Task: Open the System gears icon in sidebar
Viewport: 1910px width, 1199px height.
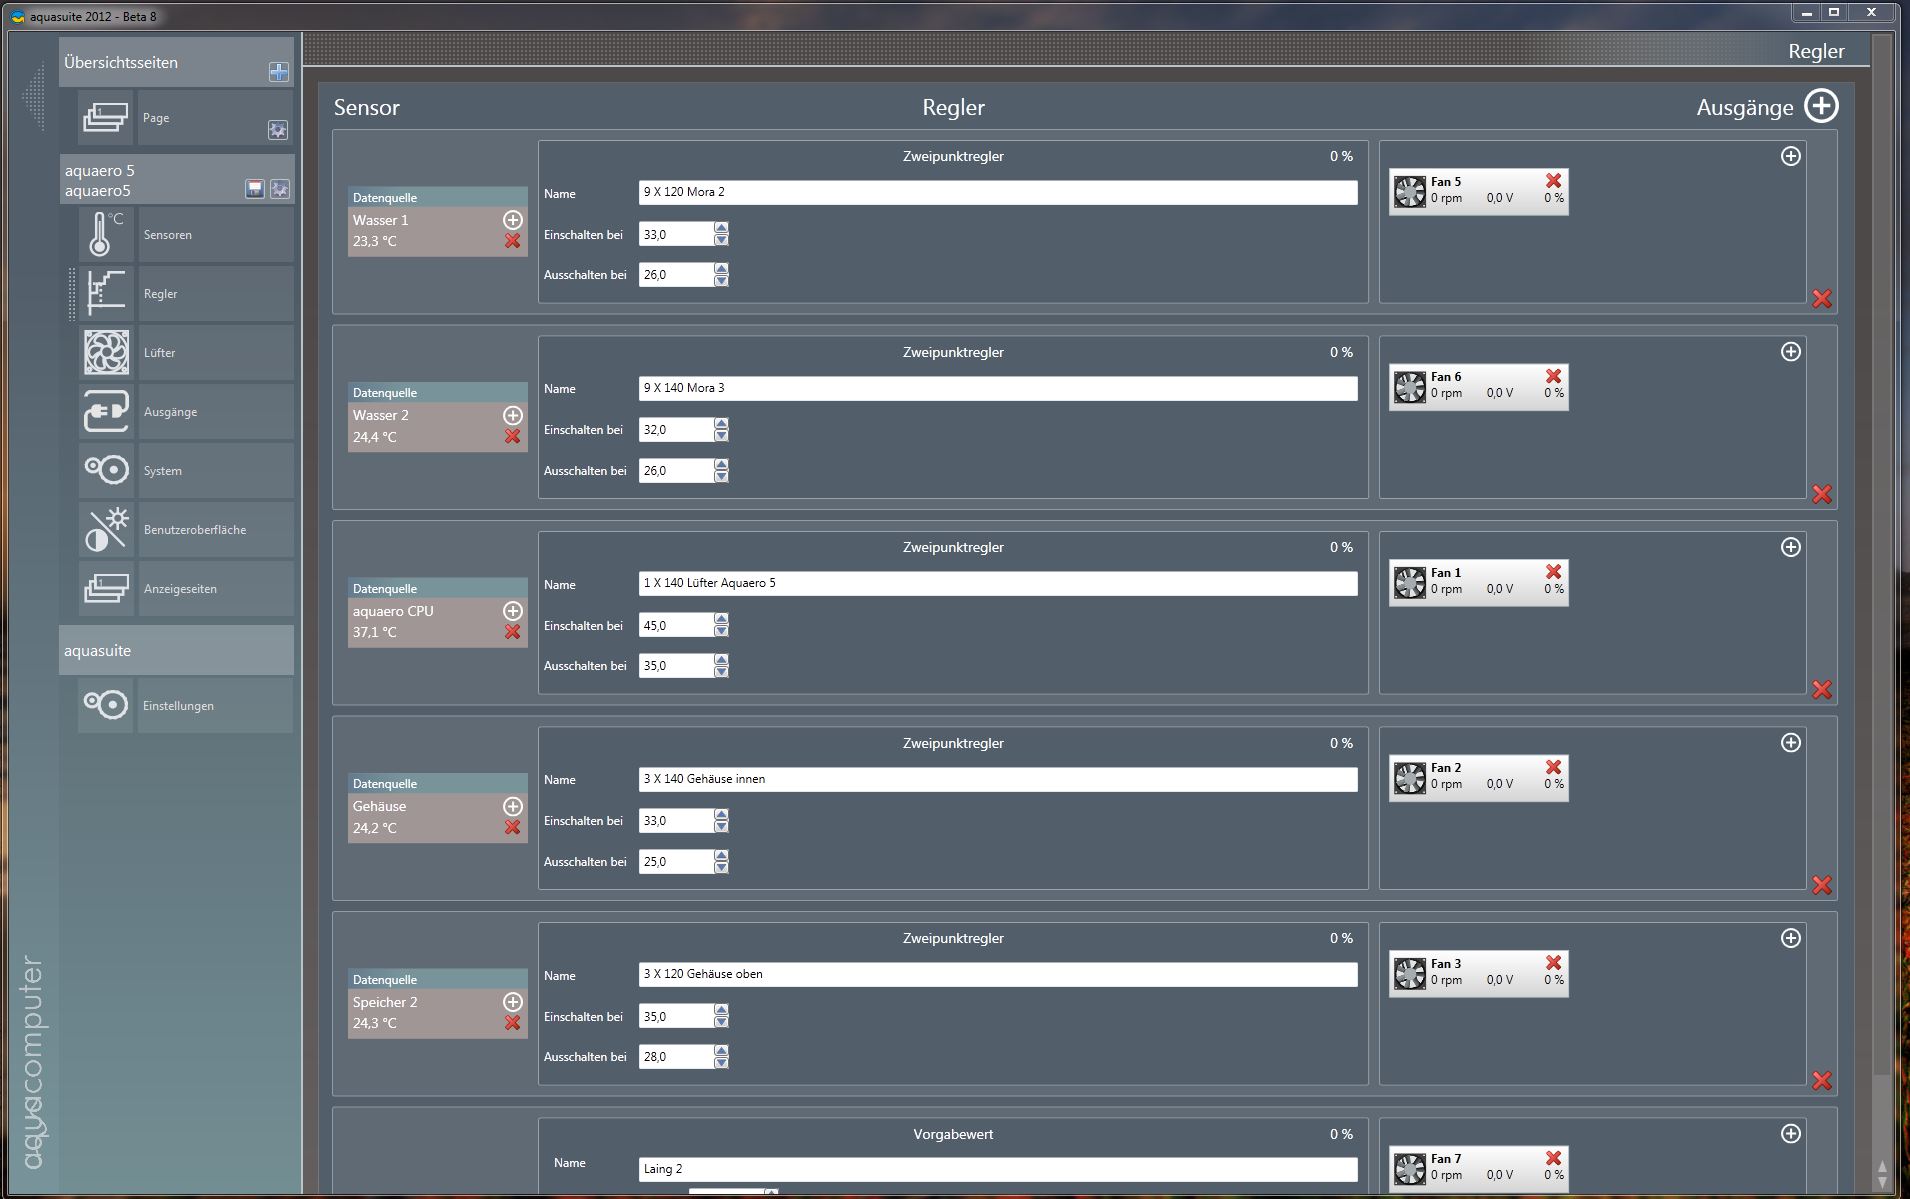Action: [x=105, y=471]
